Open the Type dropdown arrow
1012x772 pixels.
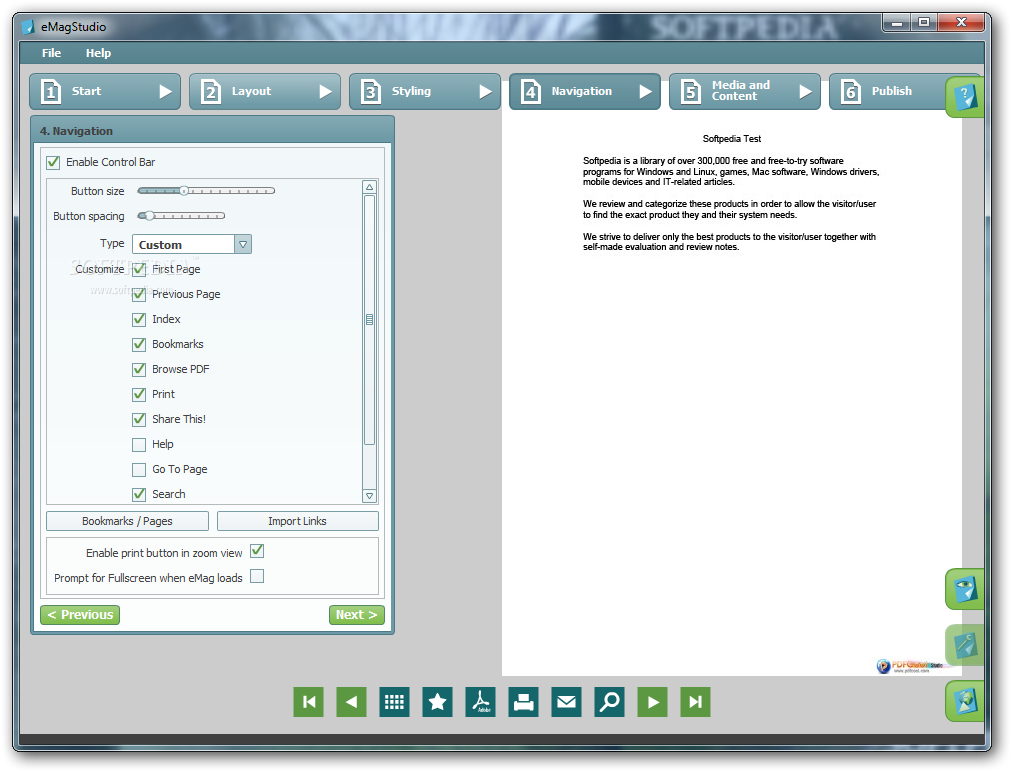(243, 245)
